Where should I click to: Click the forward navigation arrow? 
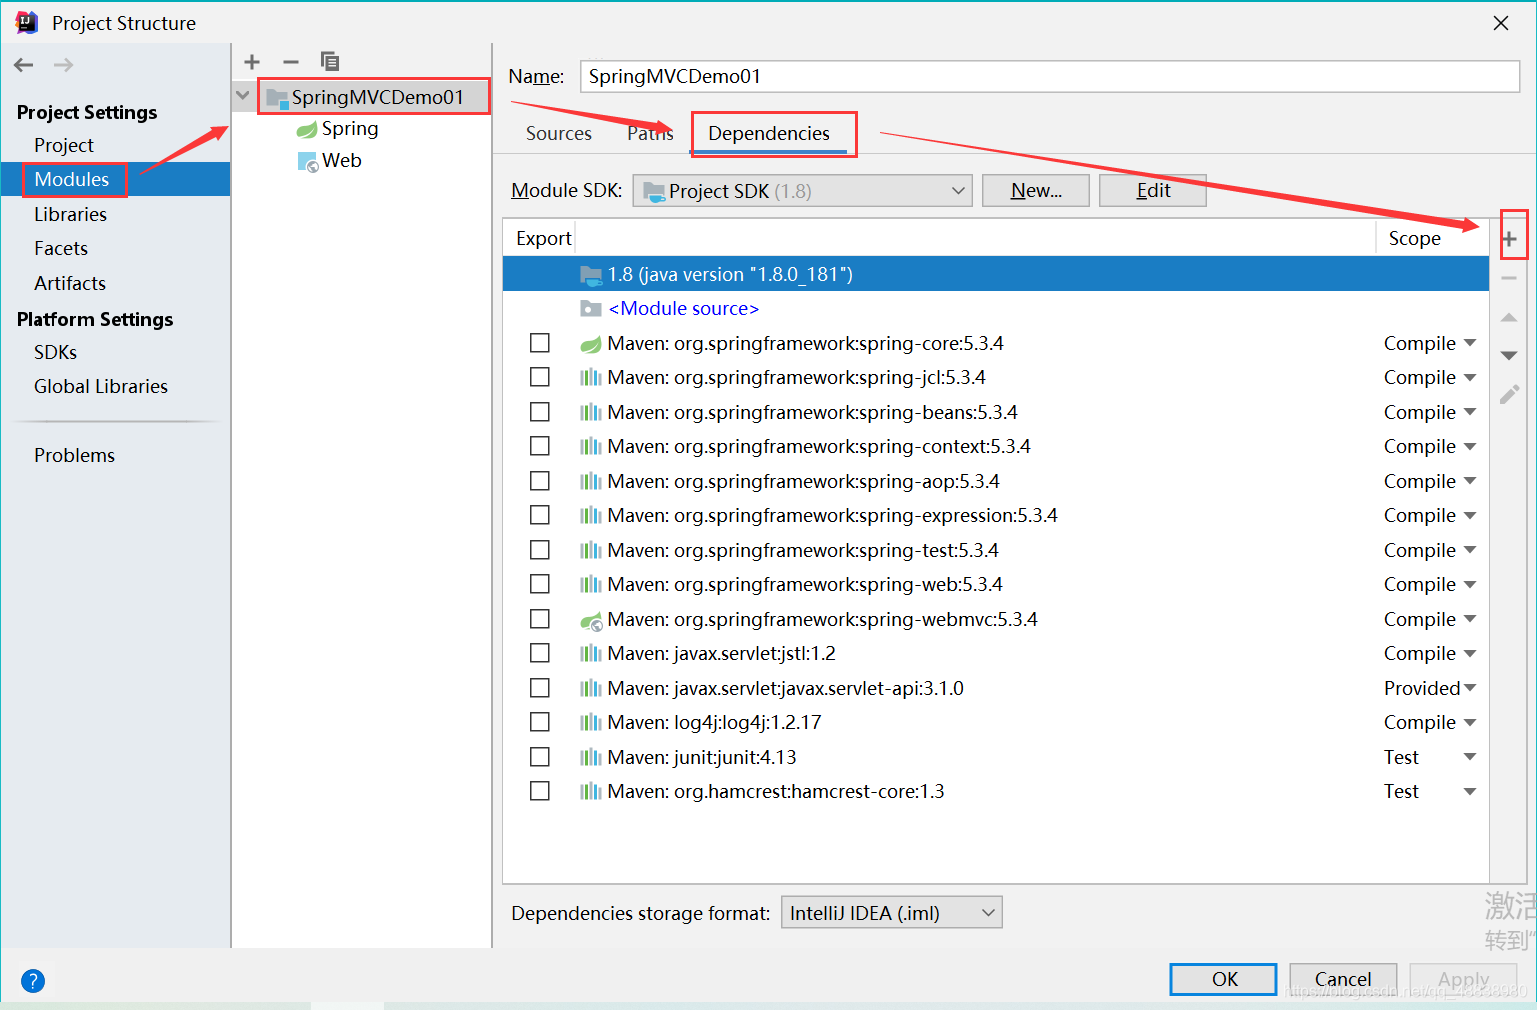[x=63, y=65]
